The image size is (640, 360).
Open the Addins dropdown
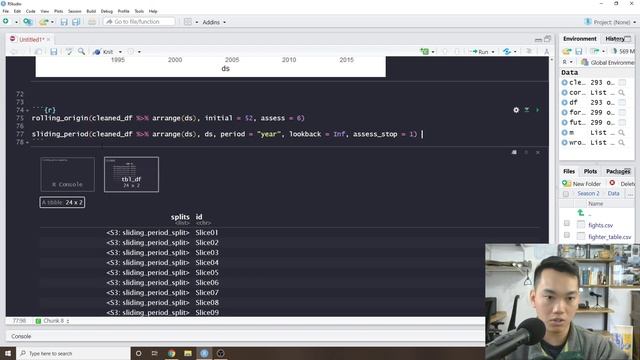pos(214,22)
